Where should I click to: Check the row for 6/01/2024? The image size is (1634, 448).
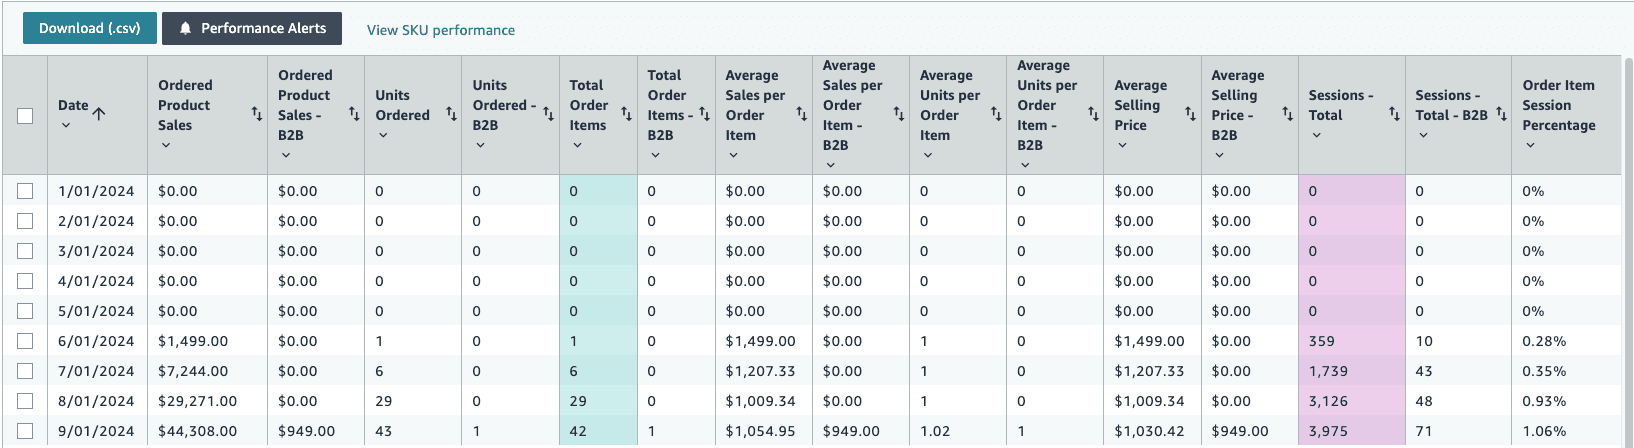coord(25,341)
